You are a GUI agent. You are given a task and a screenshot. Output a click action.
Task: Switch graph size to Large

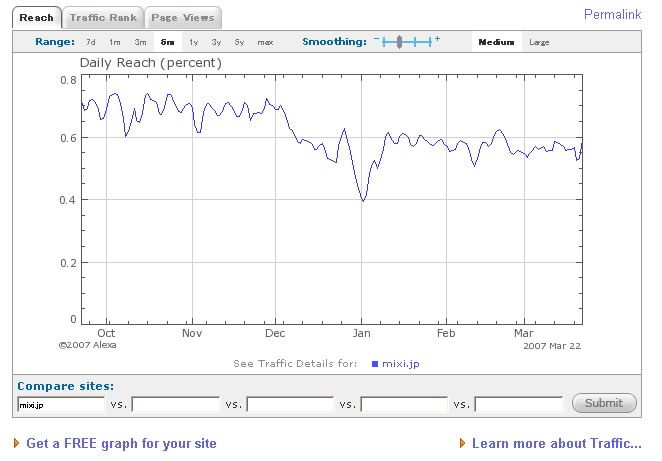point(539,42)
